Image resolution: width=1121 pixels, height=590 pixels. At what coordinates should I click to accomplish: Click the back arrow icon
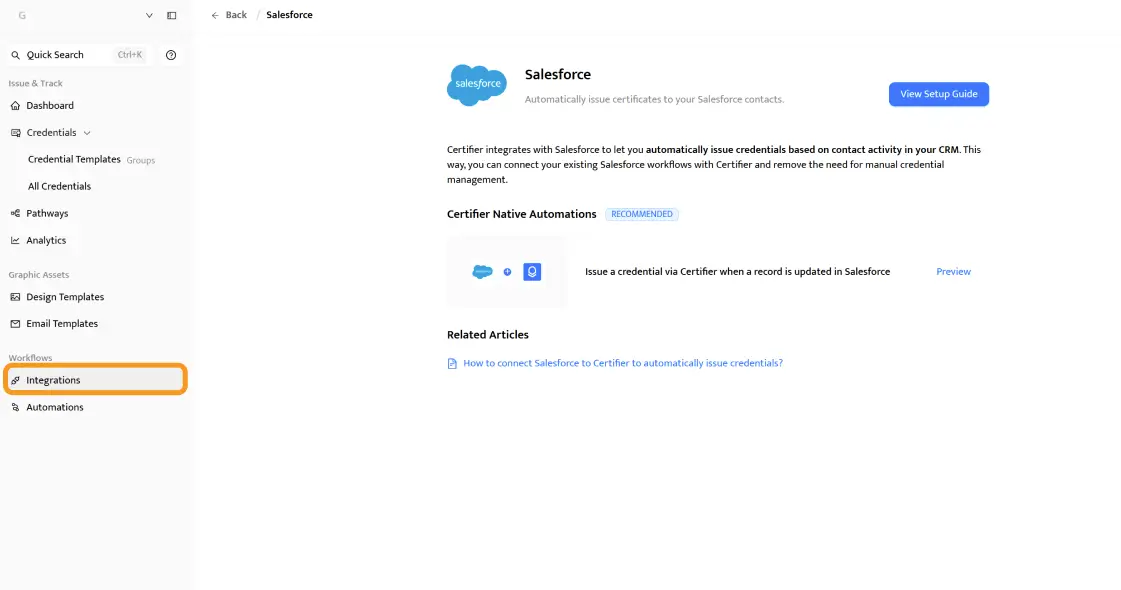tap(215, 15)
